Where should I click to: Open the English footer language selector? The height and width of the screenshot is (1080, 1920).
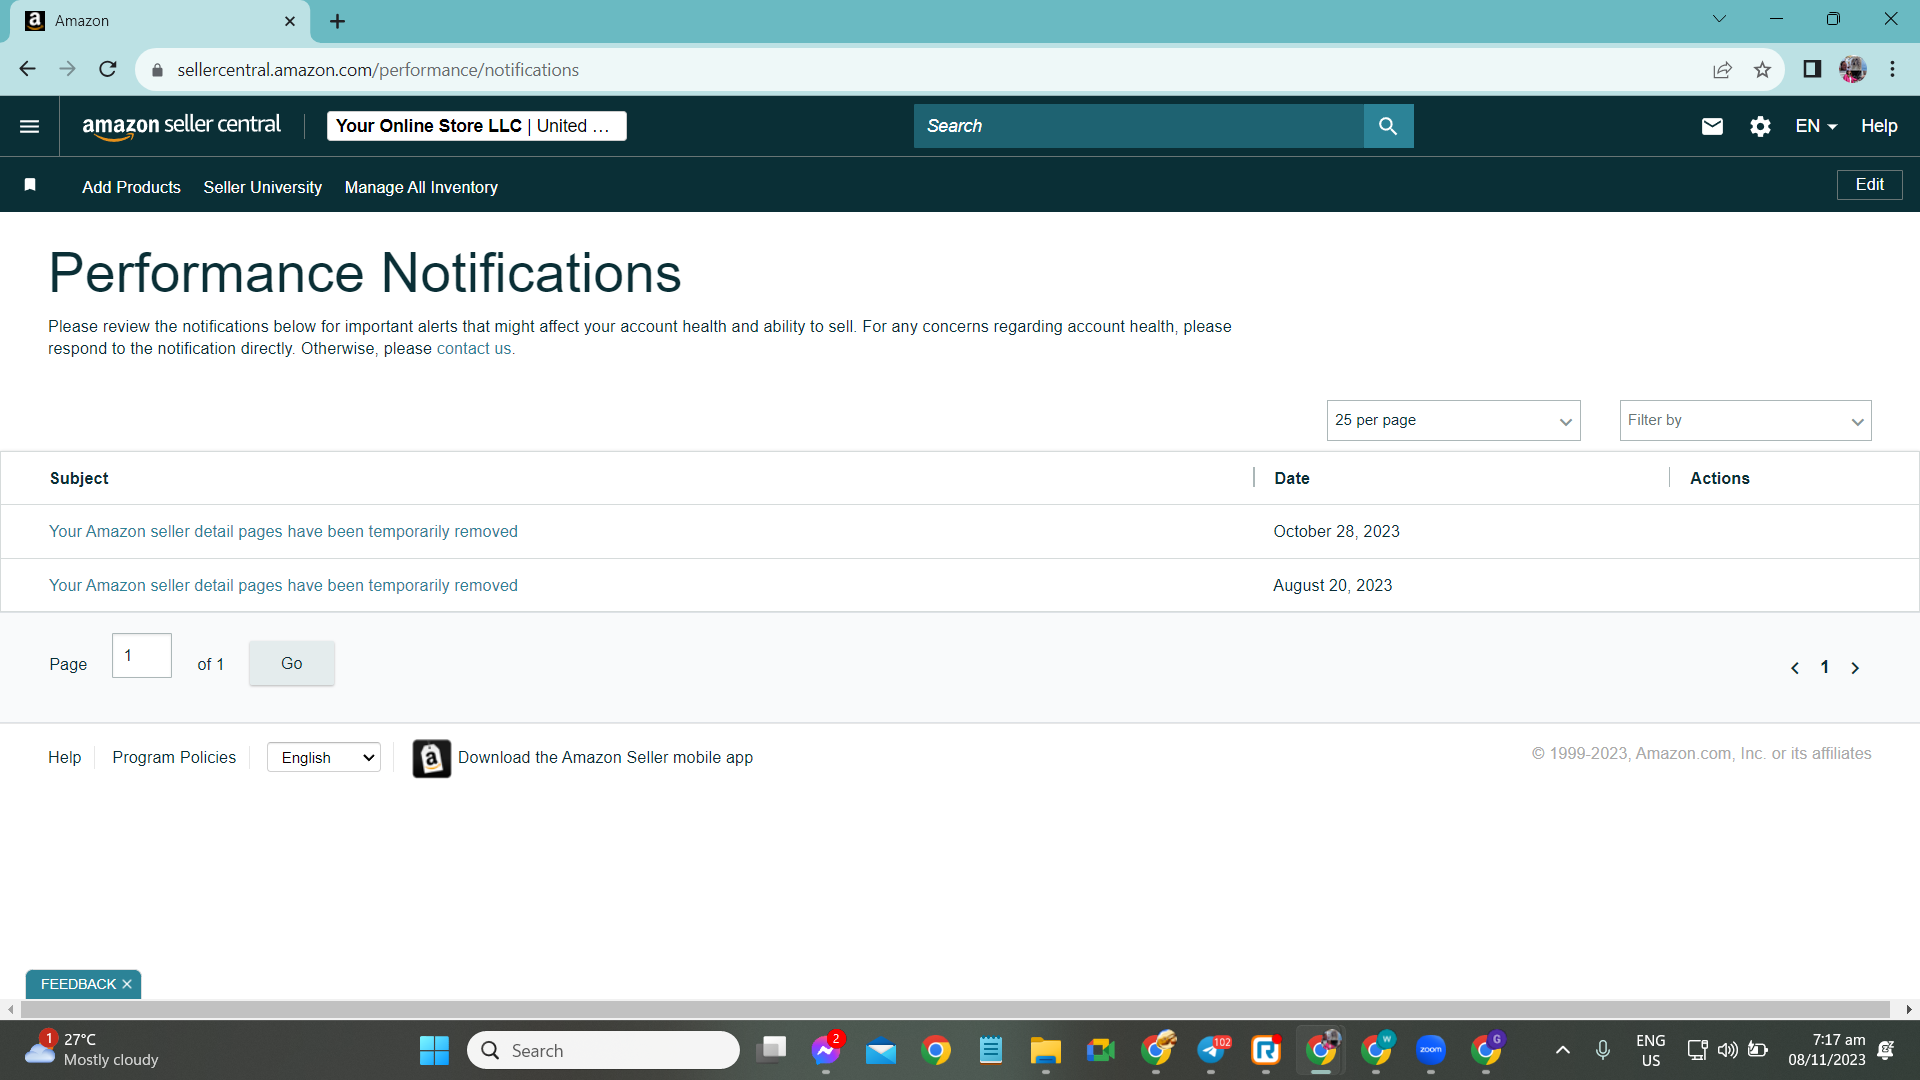tap(324, 758)
